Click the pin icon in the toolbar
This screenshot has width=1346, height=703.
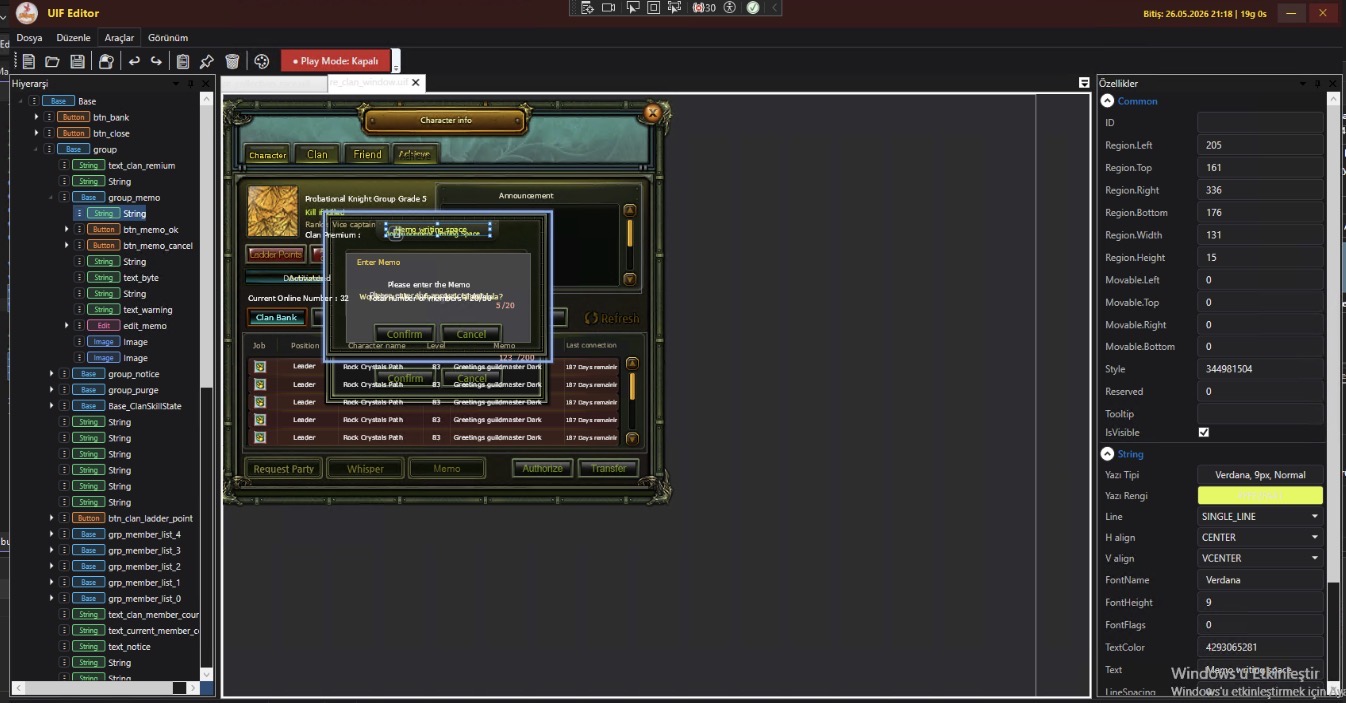[x=207, y=61]
